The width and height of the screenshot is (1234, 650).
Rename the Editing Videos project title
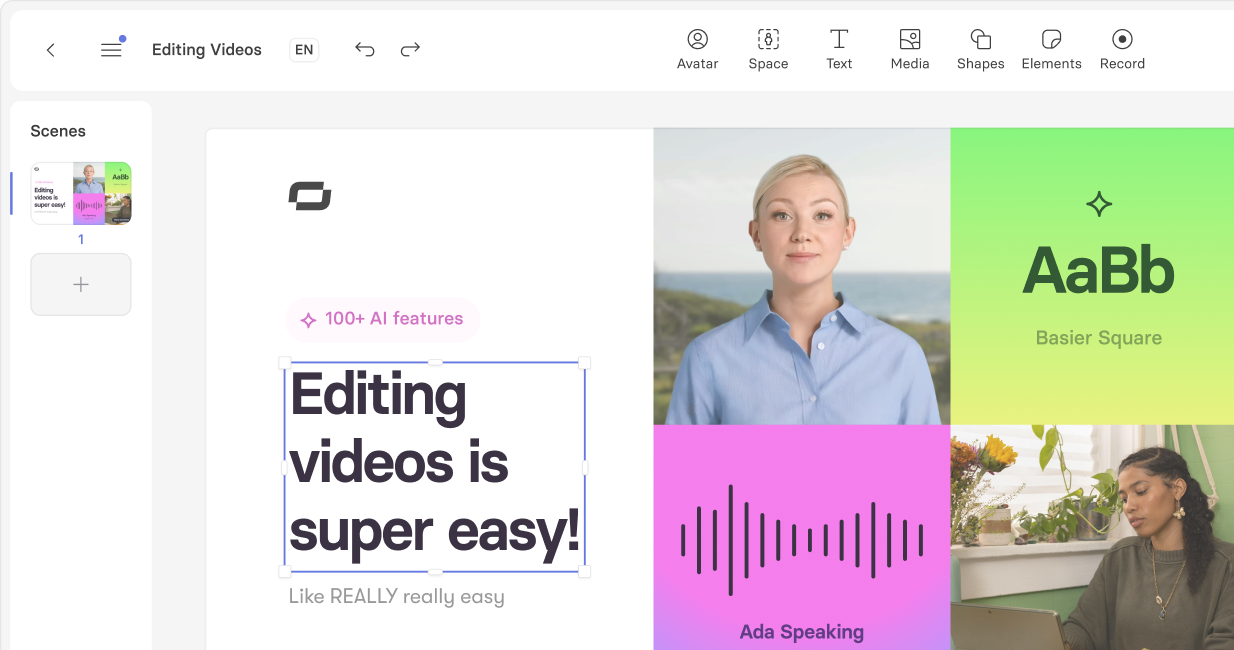(x=207, y=50)
